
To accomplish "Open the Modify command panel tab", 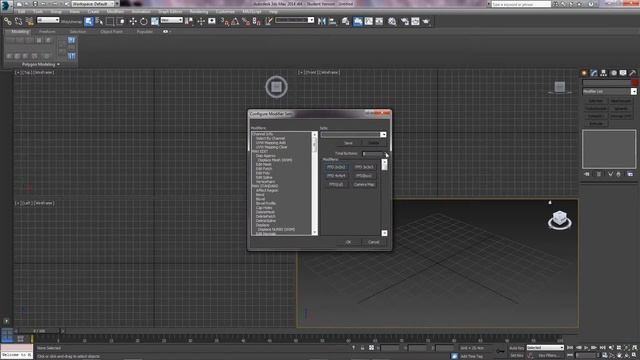I will point(594,73).
